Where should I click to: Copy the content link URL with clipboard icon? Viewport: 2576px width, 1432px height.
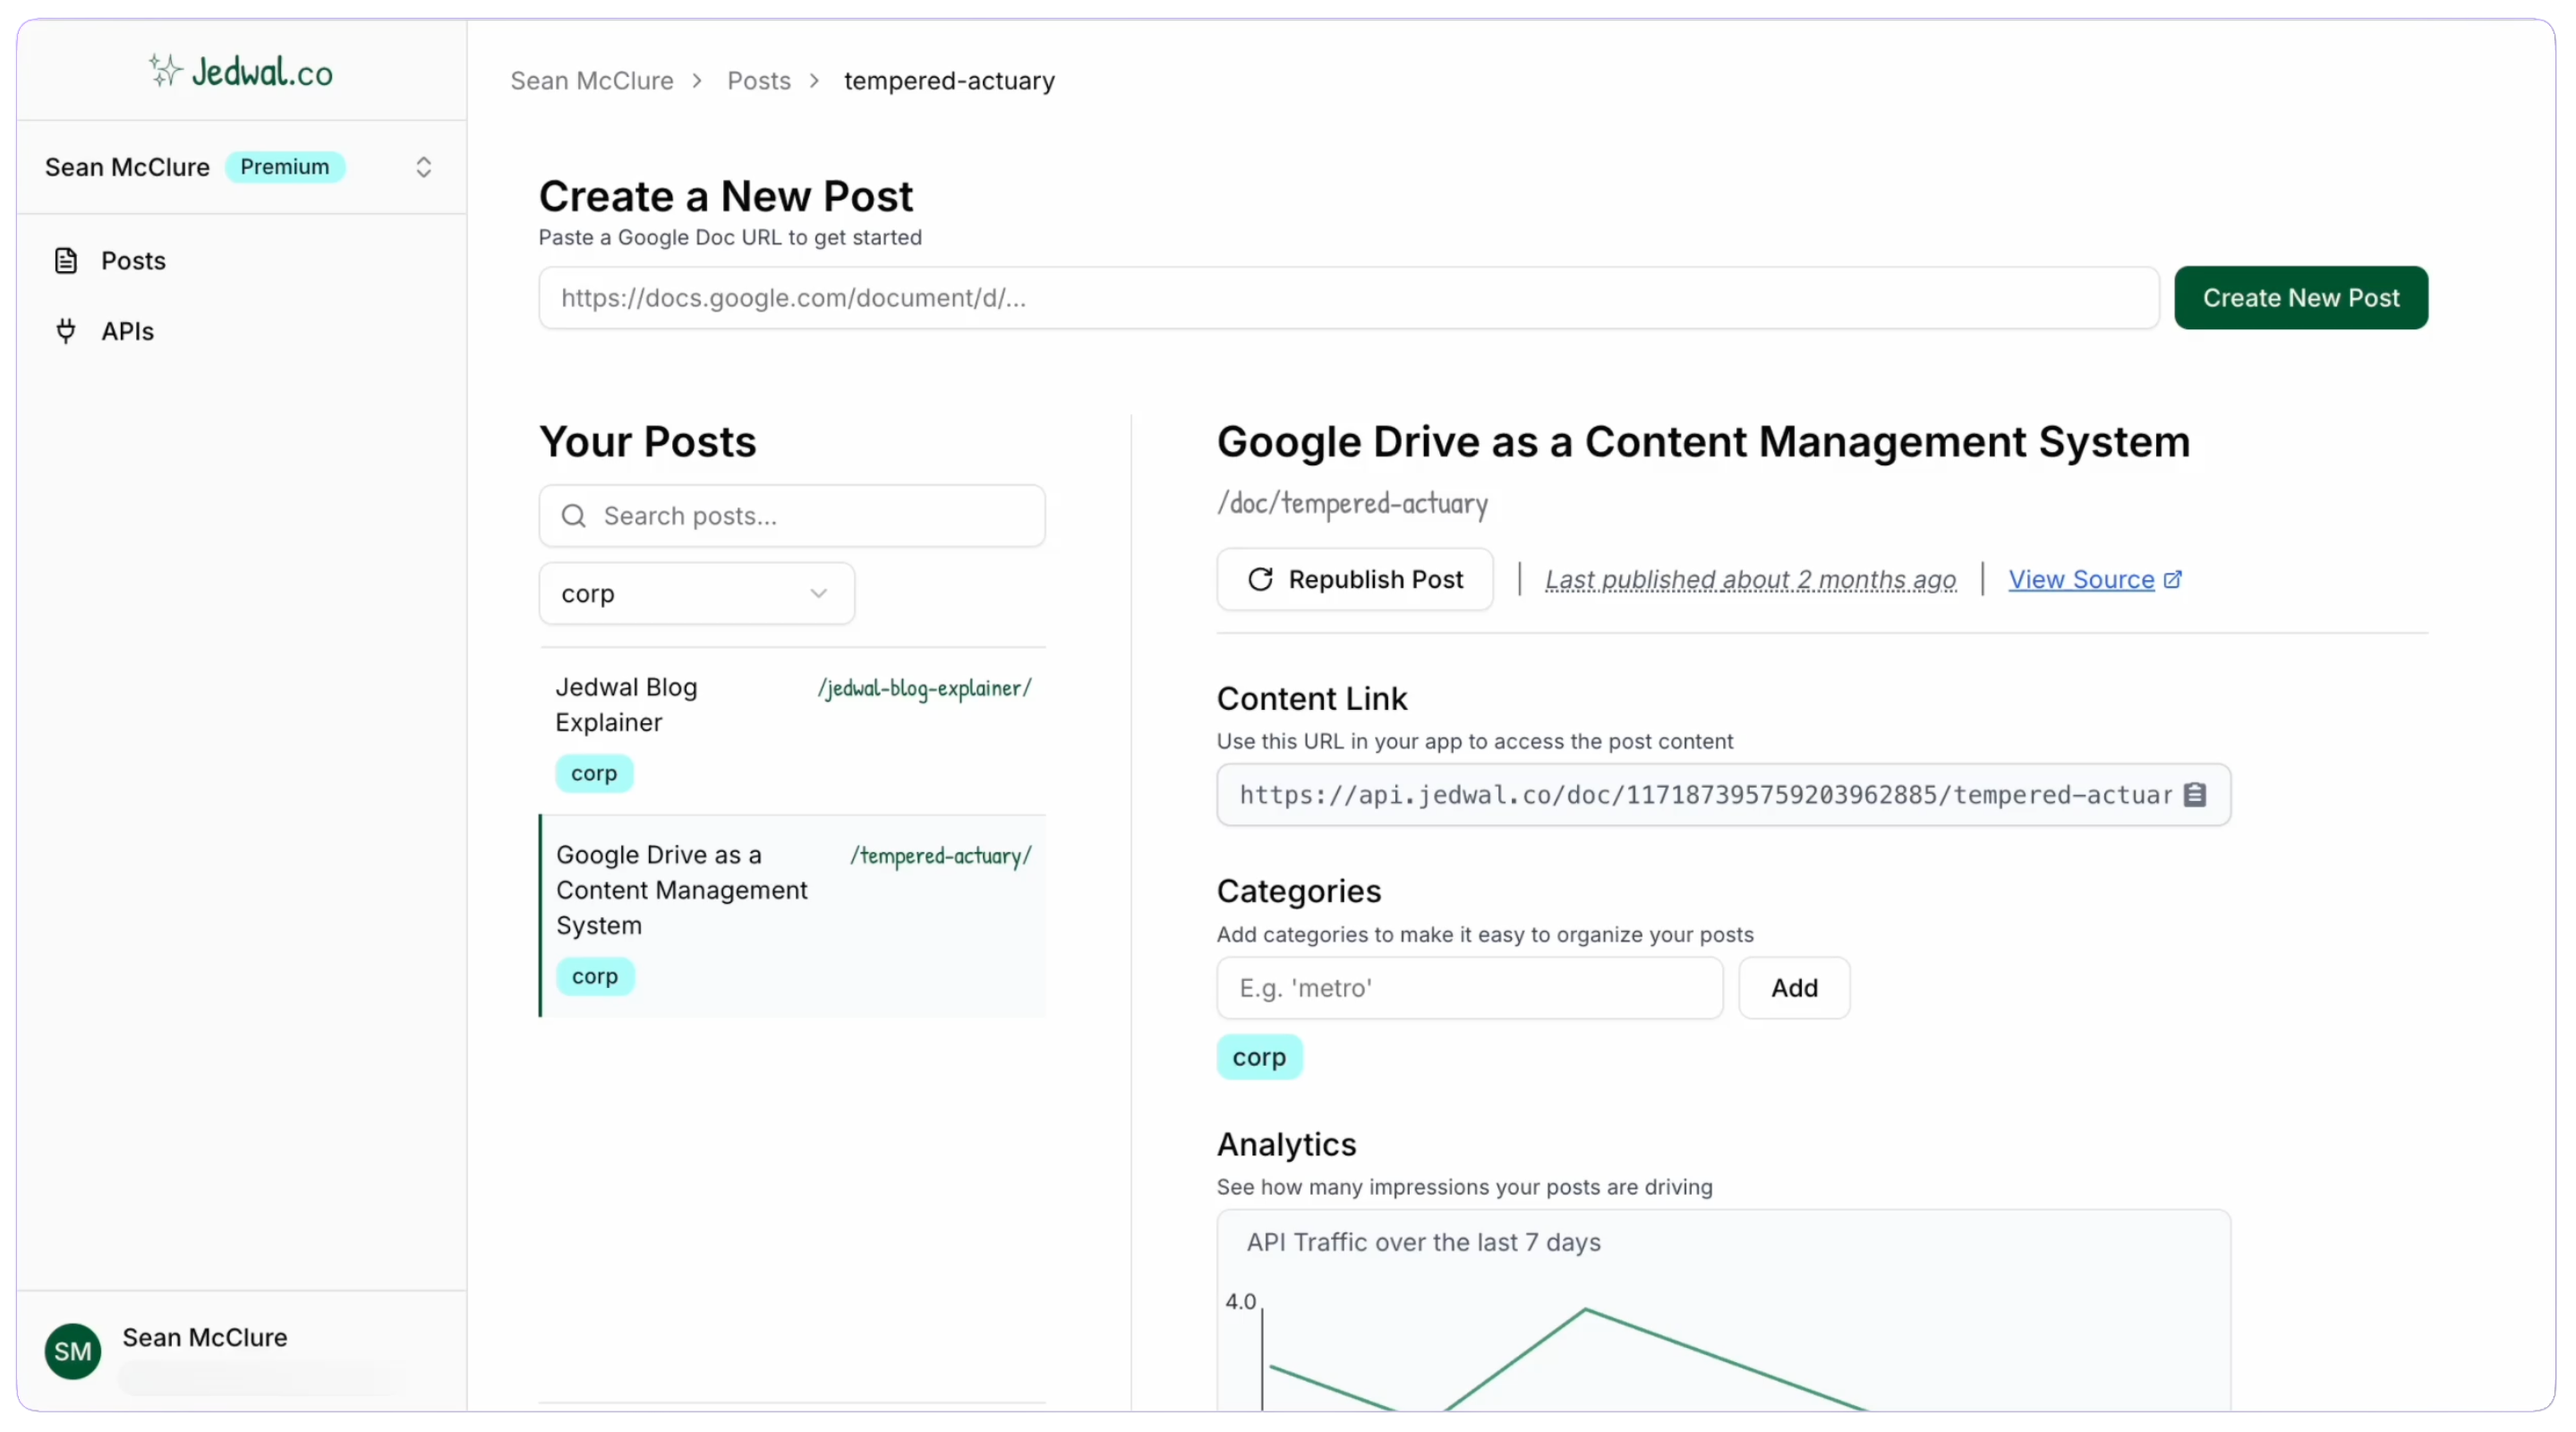[2196, 794]
